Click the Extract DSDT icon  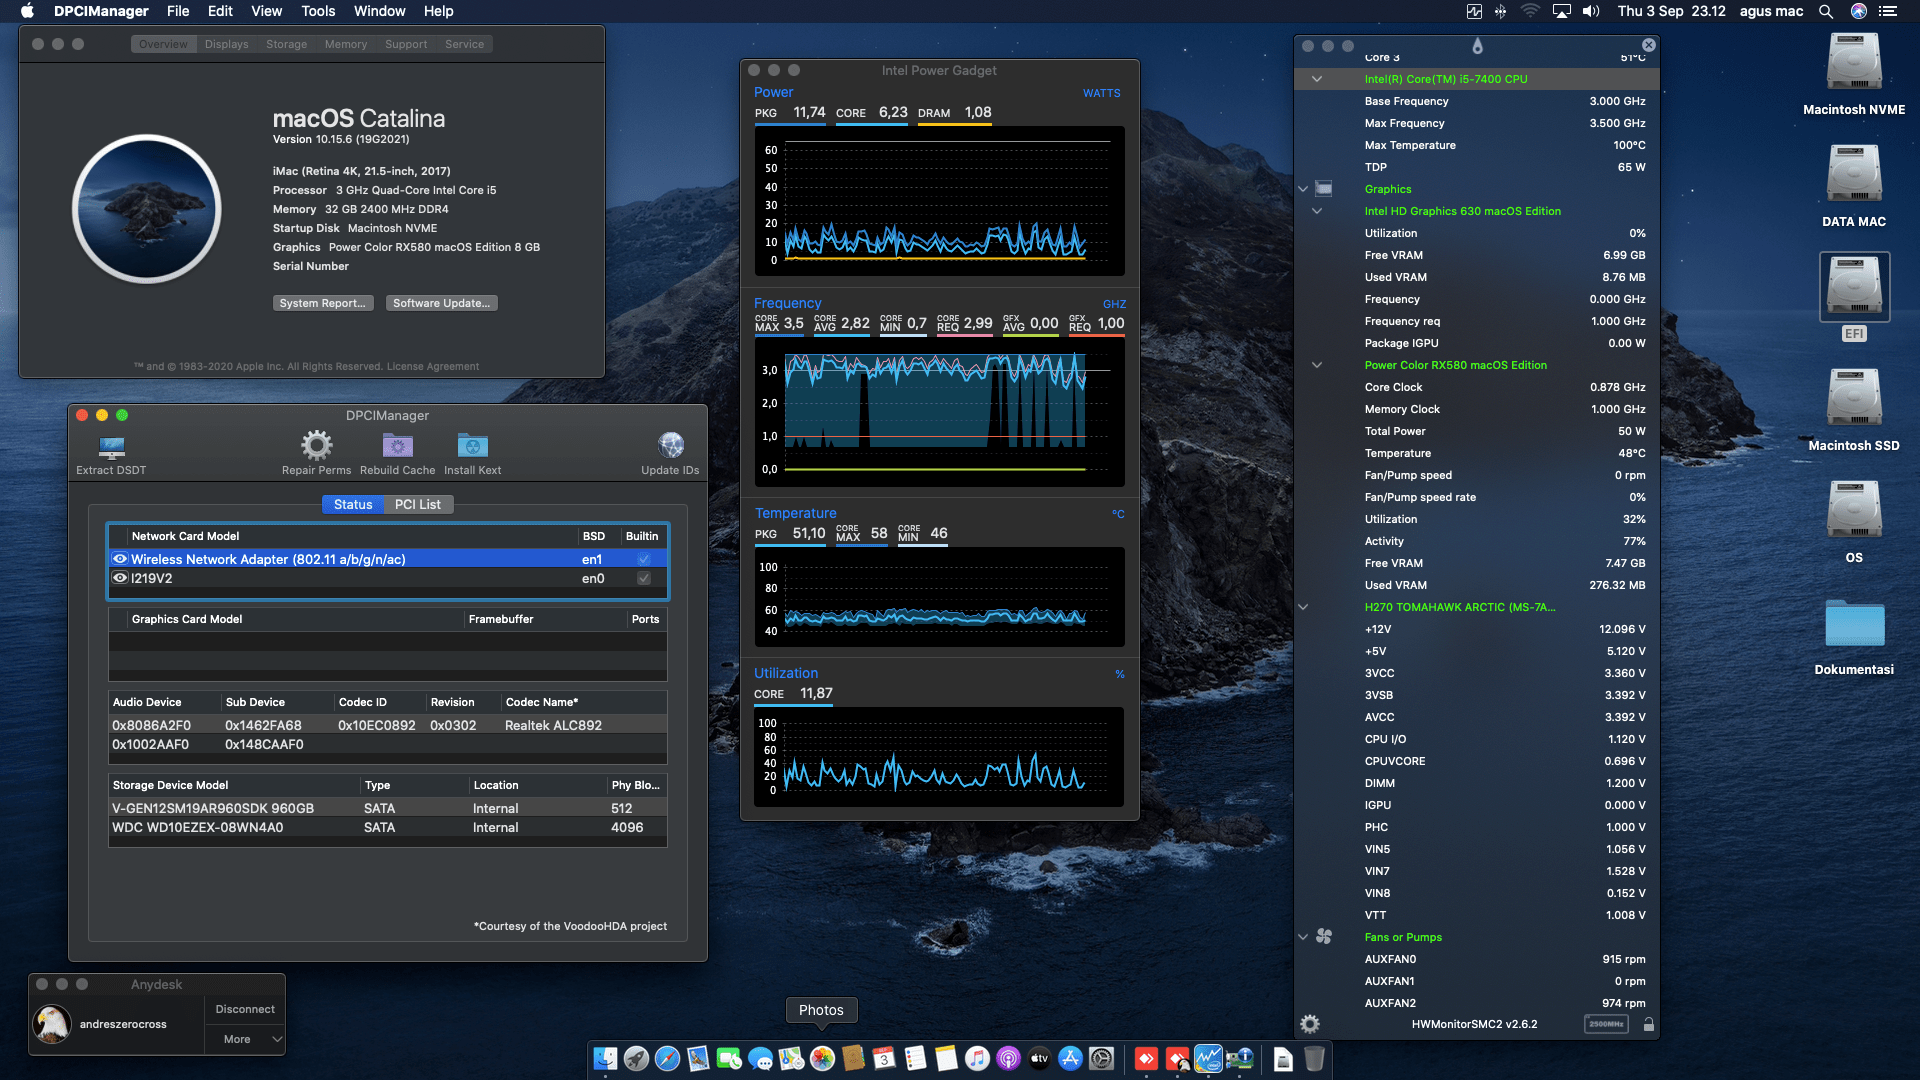[111, 448]
